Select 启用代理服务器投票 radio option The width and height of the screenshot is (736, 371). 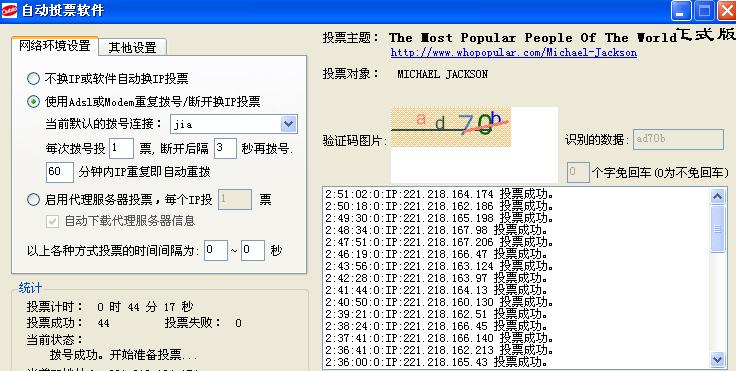(x=33, y=200)
